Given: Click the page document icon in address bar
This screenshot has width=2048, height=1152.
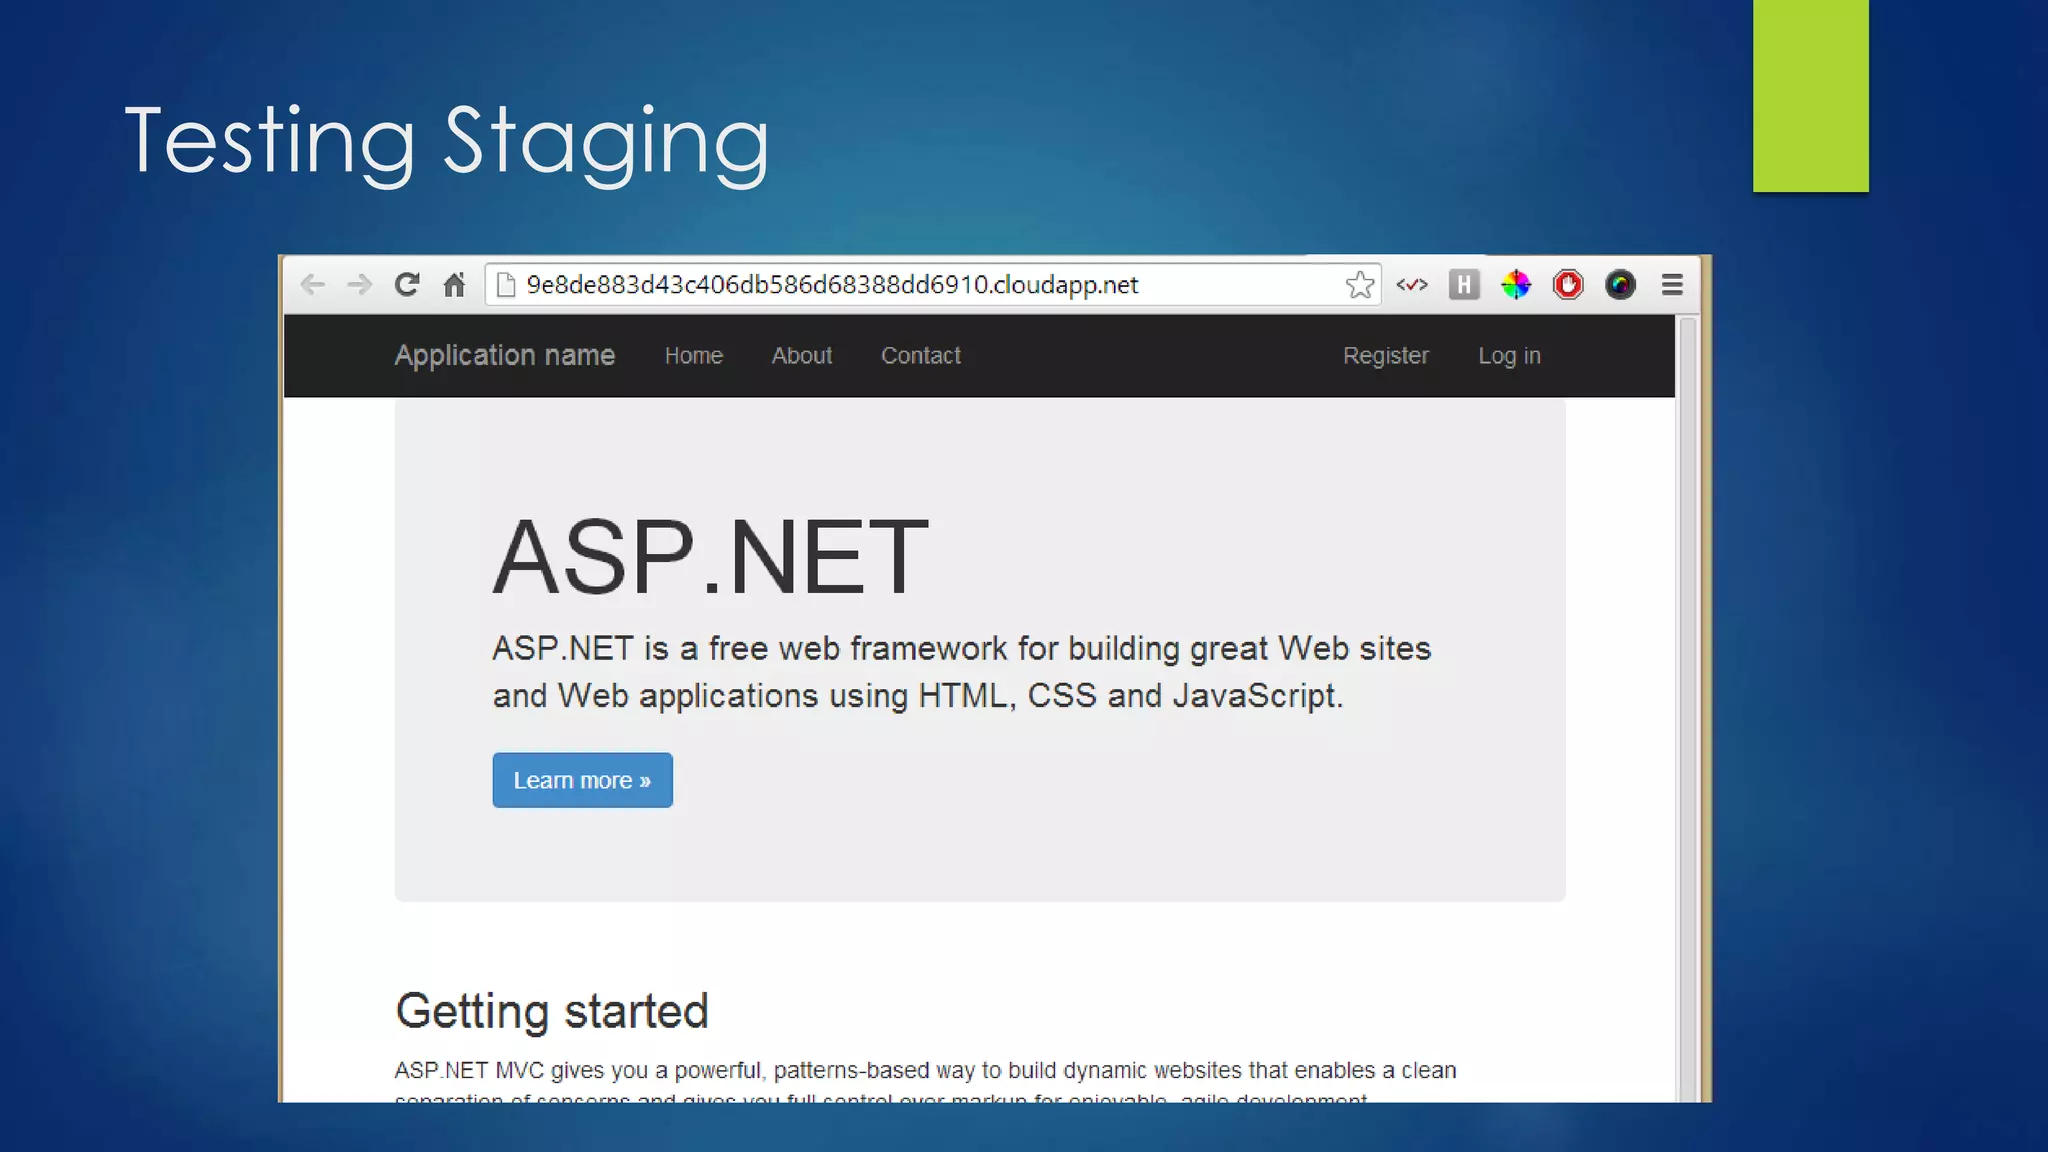Looking at the screenshot, I should [506, 285].
